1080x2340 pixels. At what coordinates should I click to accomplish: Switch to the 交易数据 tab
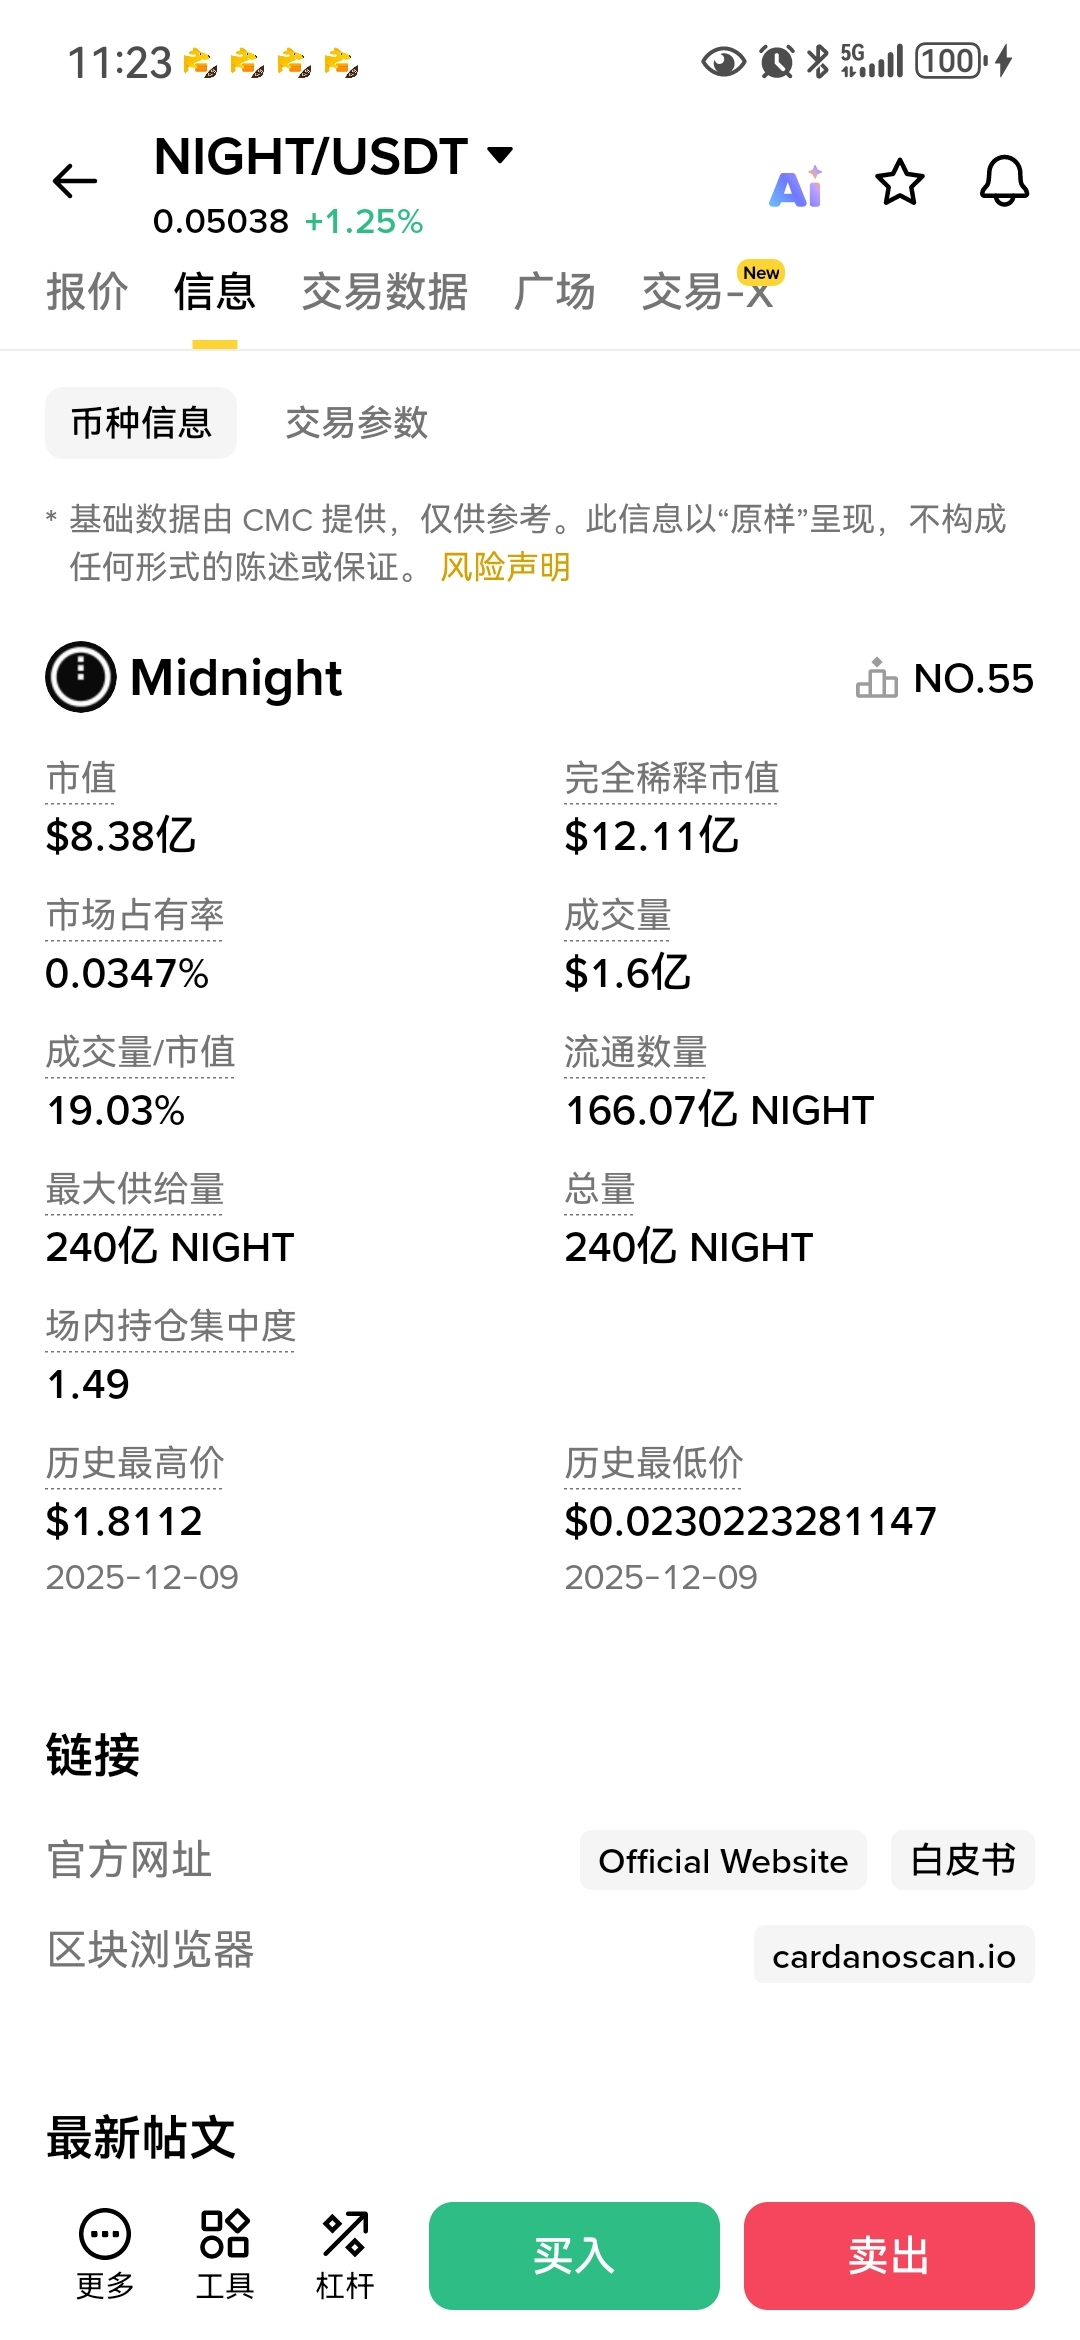click(x=385, y=292)
